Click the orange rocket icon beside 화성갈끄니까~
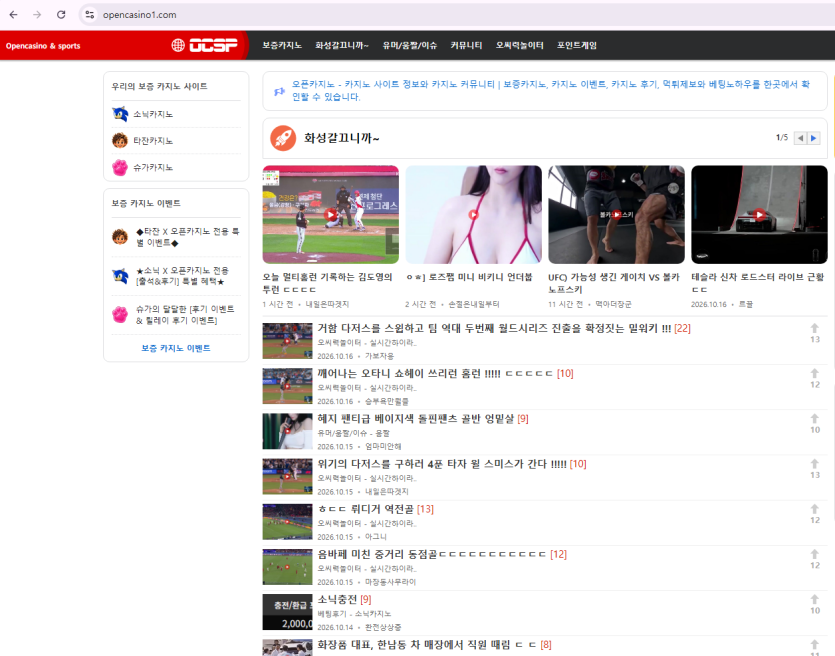The height and width of the screenshot is (656, 835). pos(283,138)
